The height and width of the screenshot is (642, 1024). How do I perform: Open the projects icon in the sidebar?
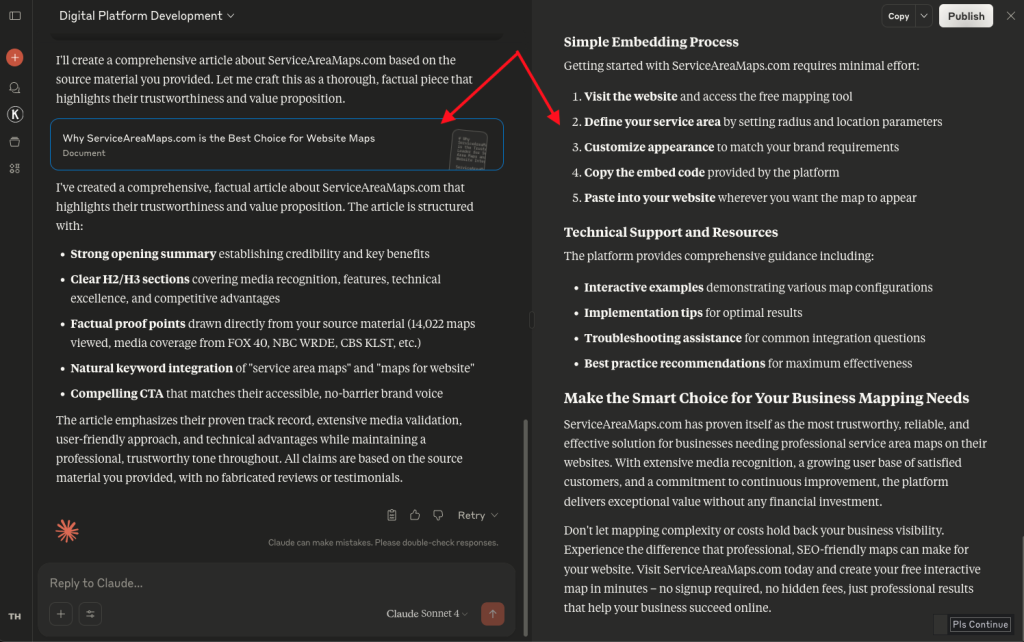coord(15,142)
